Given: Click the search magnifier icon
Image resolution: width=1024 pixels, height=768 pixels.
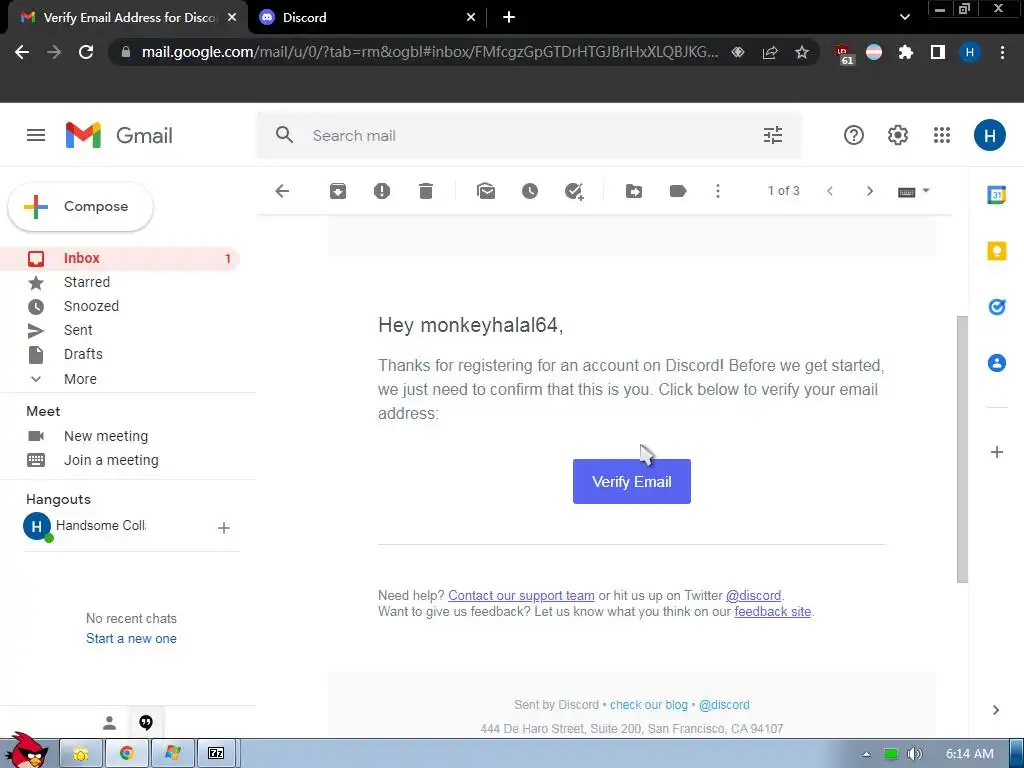Looking at the screenshot, I should 284,135.
